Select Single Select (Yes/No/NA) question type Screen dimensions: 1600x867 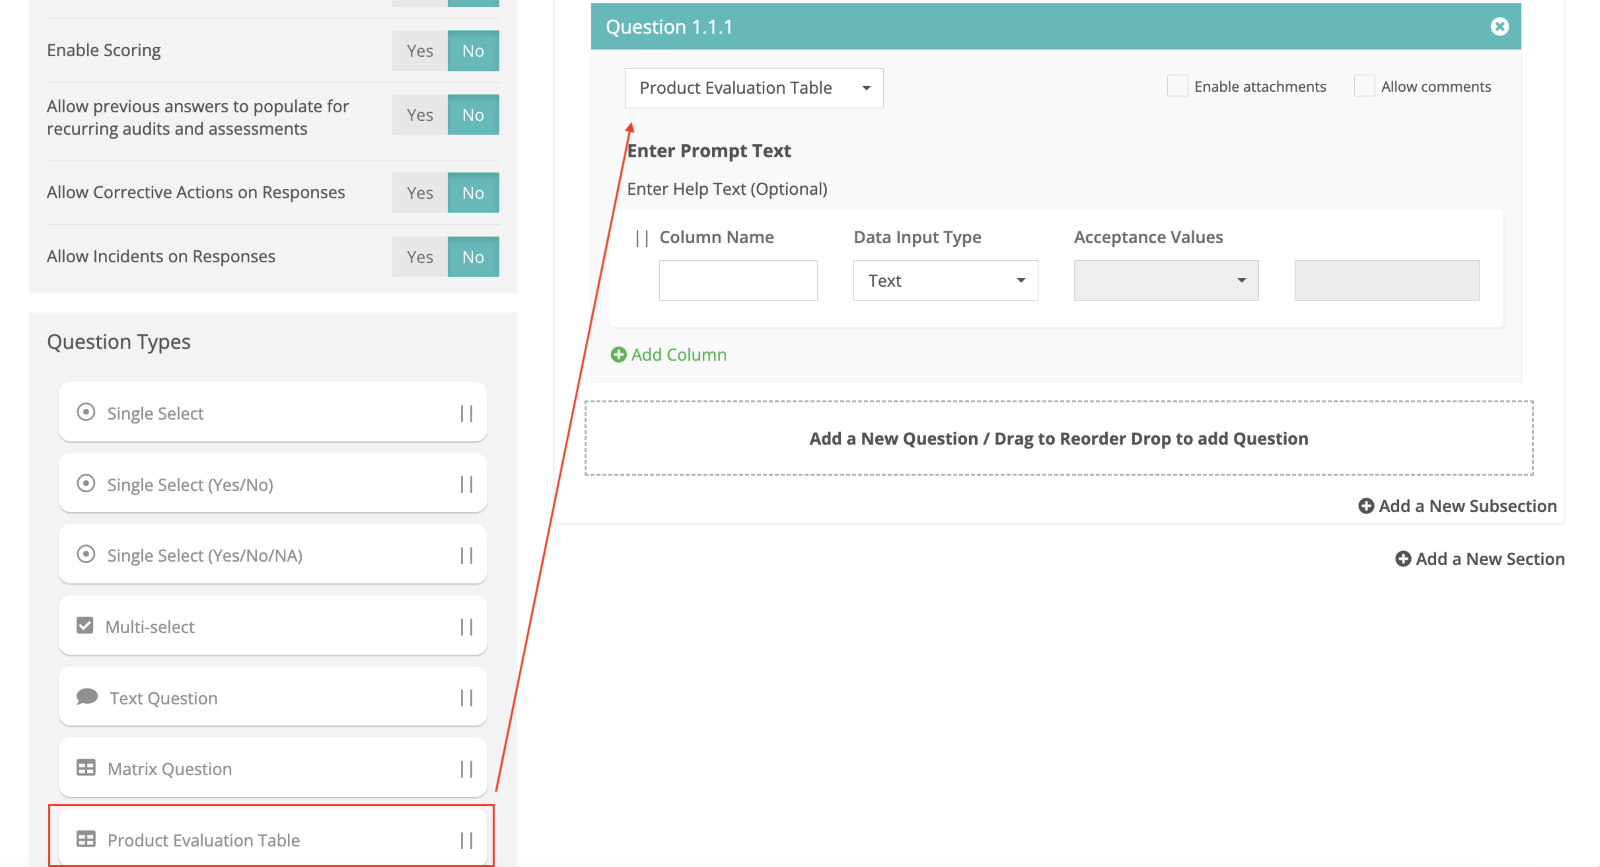click(x=204, y=555)
